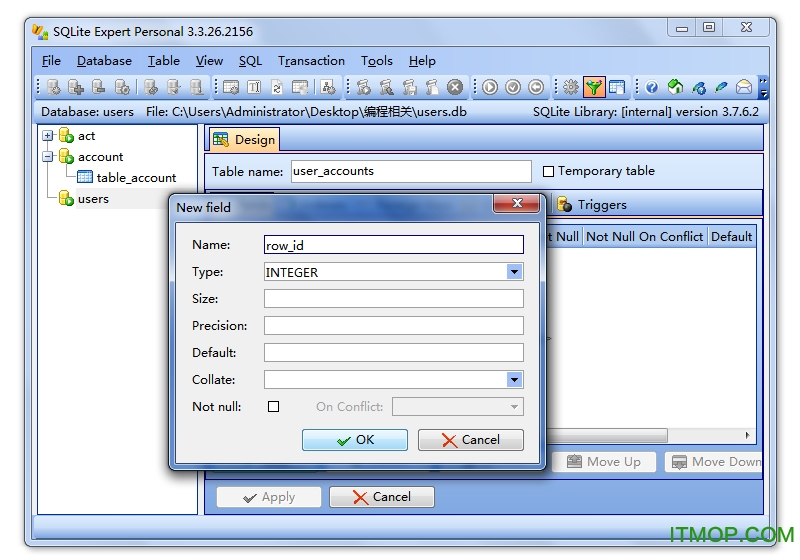The width and height of the screenshot is (800, 560).
Task: Click the add database (plus) toolbar icon
Action: click(76, 87)
